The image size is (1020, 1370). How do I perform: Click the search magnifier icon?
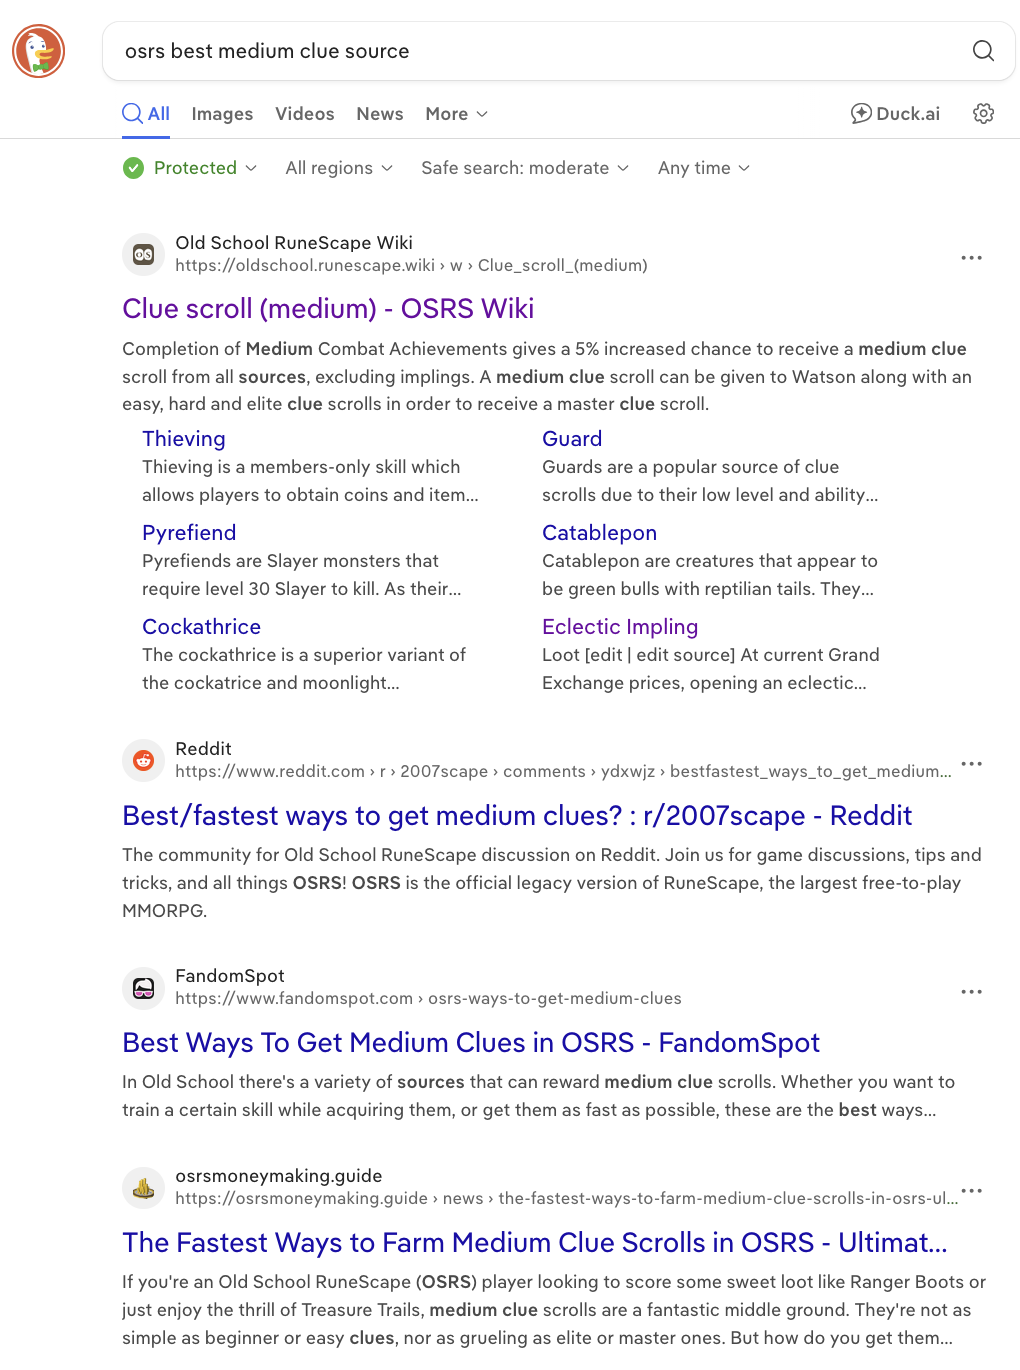(x=983, y=51)
